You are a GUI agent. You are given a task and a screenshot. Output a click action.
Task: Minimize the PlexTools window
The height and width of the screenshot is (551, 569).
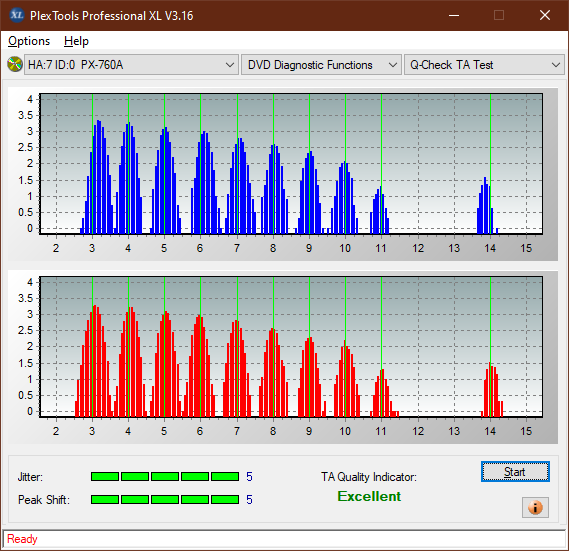pos(454,15)
